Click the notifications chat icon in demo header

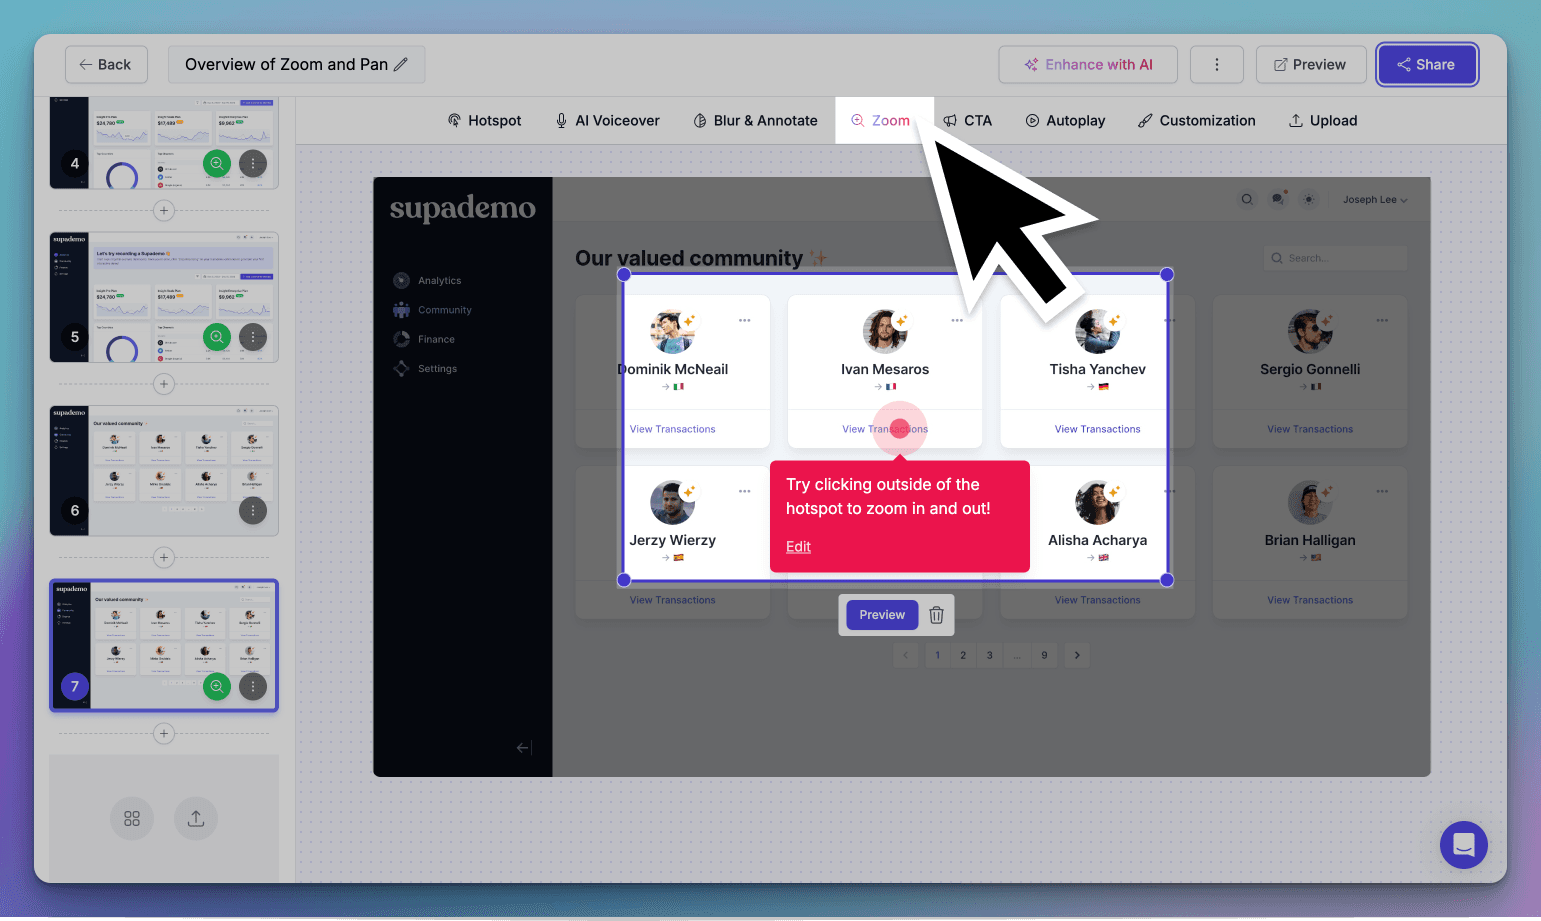(1278, 199)
